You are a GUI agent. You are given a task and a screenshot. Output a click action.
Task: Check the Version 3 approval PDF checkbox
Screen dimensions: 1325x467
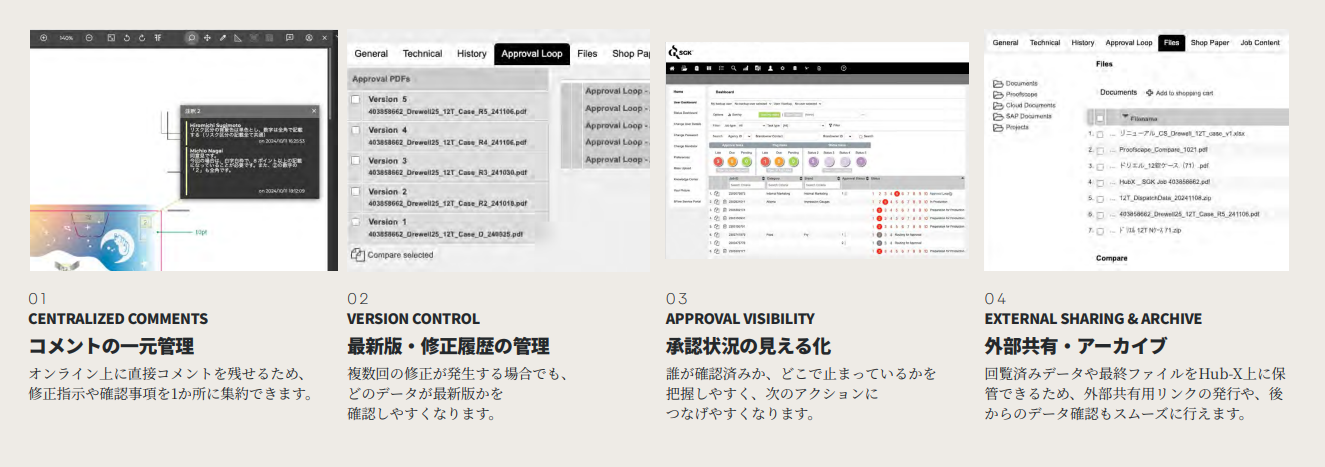[355, 161]
